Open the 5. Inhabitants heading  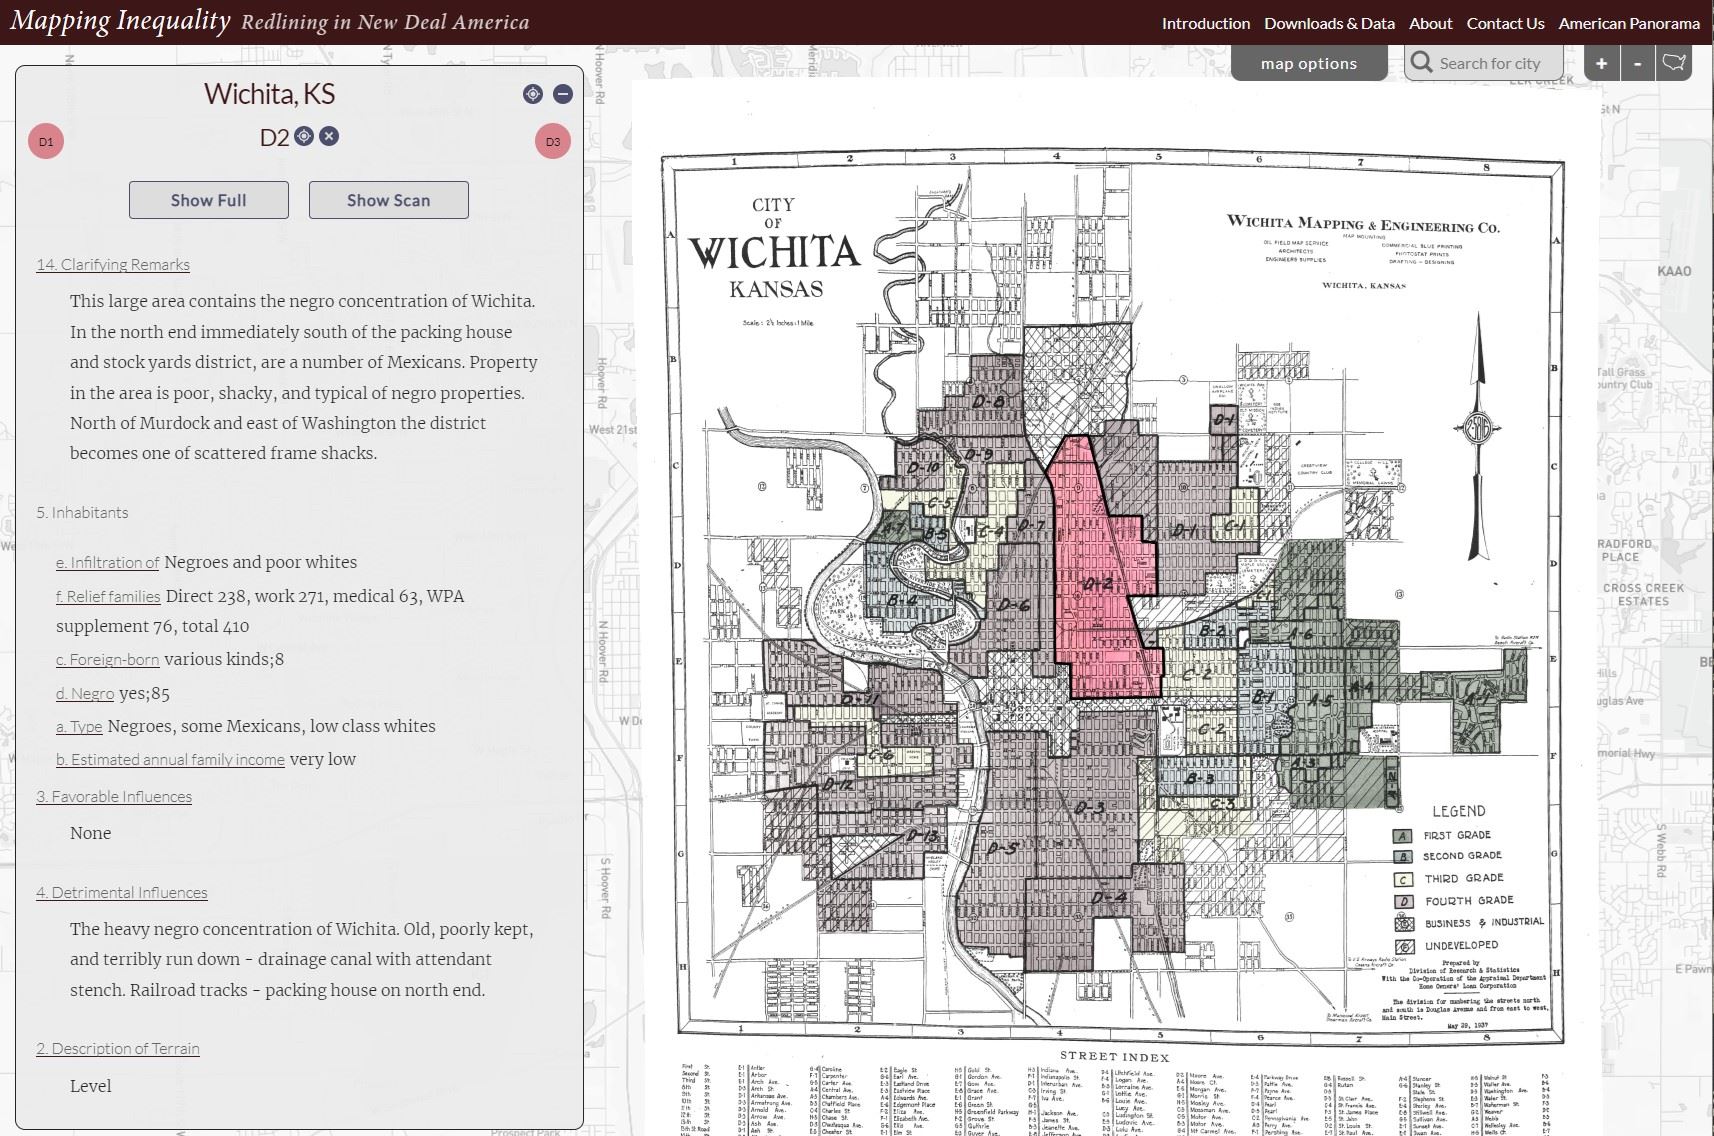(x=82, y=512)
